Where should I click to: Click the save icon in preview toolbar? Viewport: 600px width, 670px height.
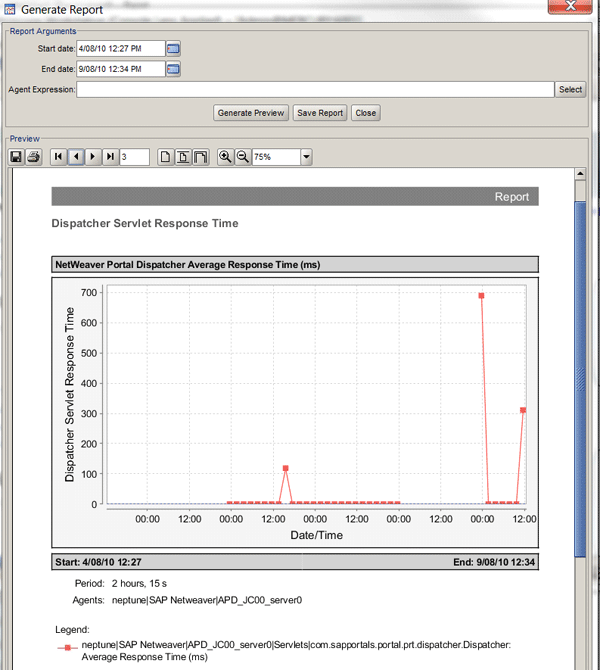[16, 157]
